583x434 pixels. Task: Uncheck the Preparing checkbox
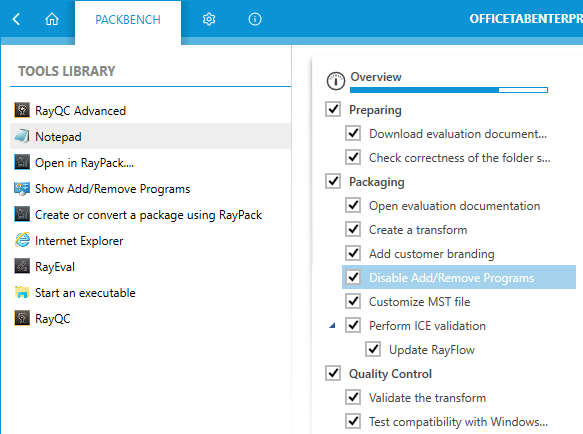pyautogui.click(x=333, y=109)
